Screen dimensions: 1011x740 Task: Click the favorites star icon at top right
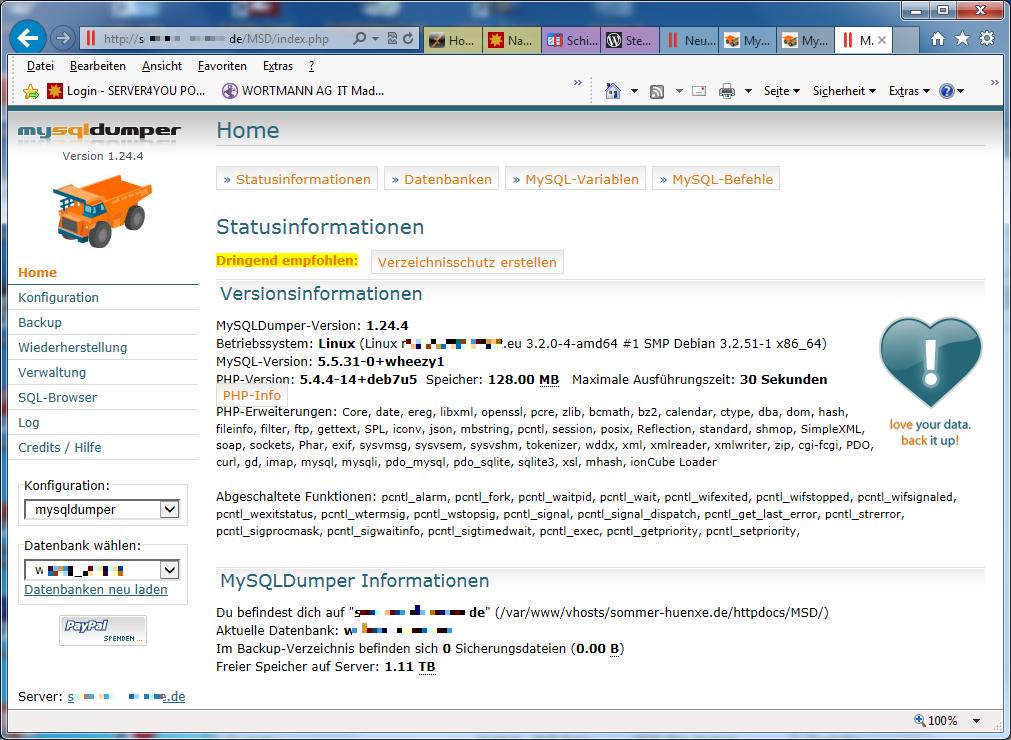click(962, 39)
